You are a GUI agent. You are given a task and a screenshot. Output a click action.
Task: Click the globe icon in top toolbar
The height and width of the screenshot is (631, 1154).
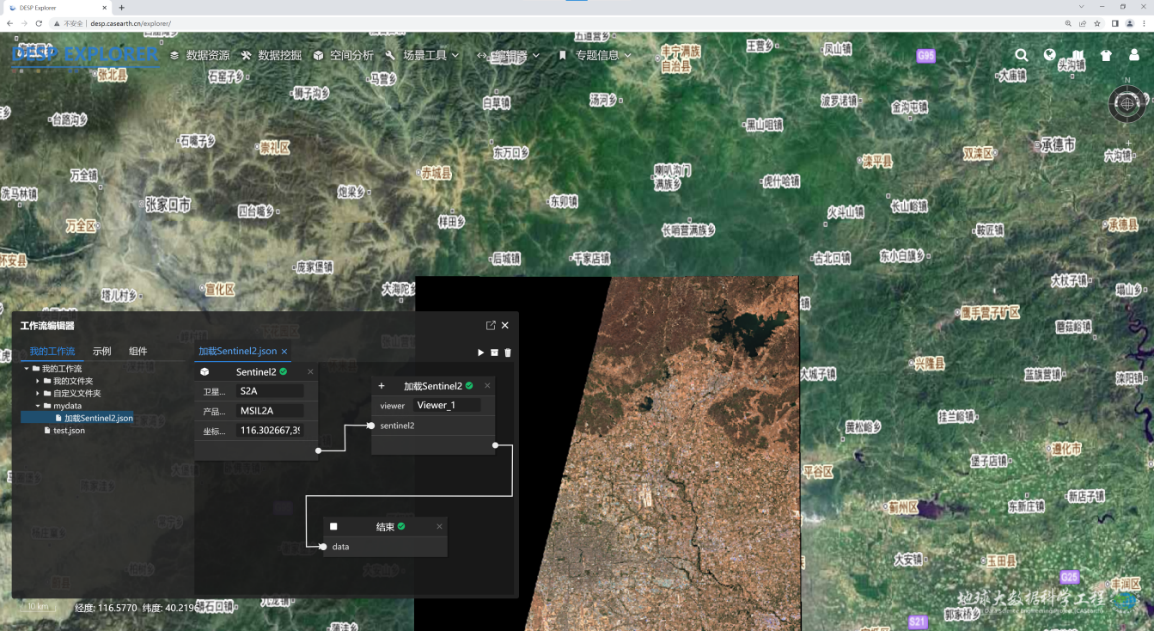tap(1049, 56)
